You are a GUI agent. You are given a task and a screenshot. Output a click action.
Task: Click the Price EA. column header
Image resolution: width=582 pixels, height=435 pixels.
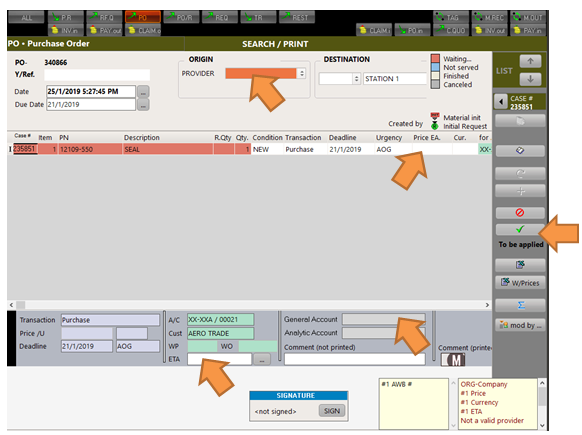coord(426,138)
